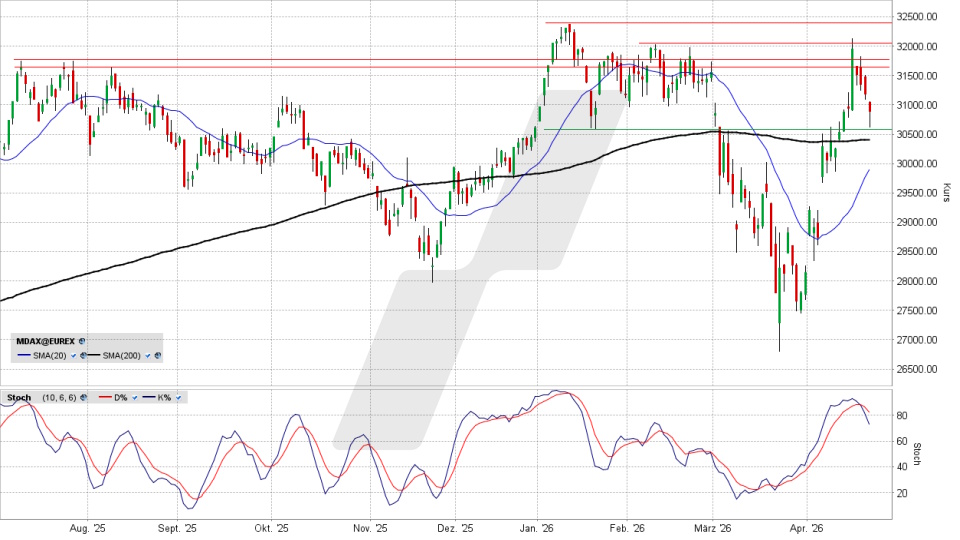Viewport: 960px width, 540px height.
Task: Click the Okt. '25 date label
Action: click(271, 528)
